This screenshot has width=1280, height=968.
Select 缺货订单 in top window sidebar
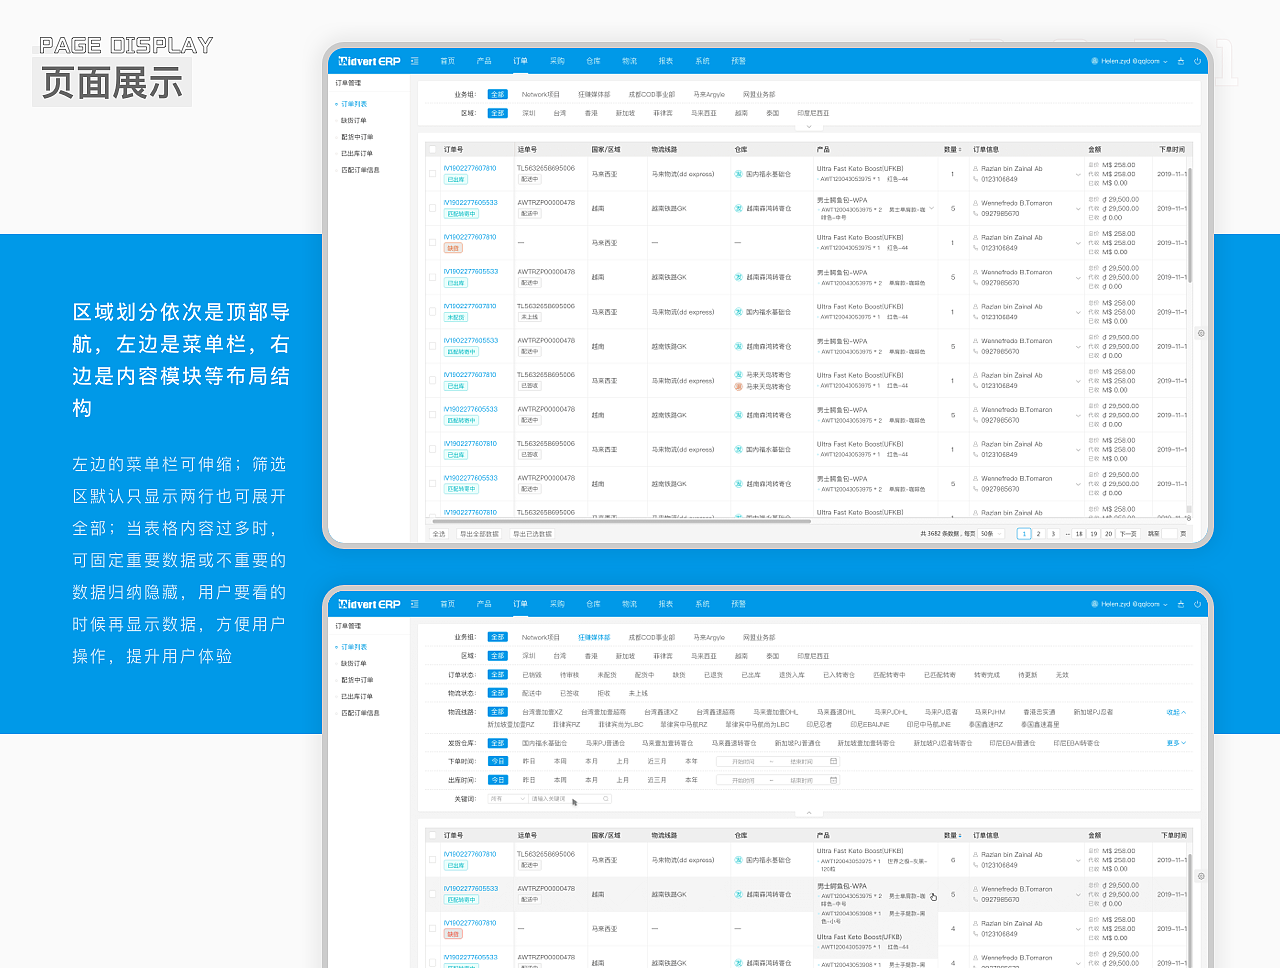[354, 120]
